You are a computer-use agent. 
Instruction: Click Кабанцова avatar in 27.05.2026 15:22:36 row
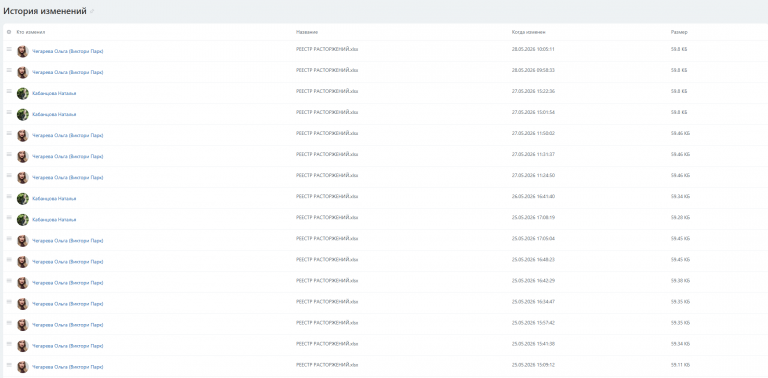click(x=23, y=94)
